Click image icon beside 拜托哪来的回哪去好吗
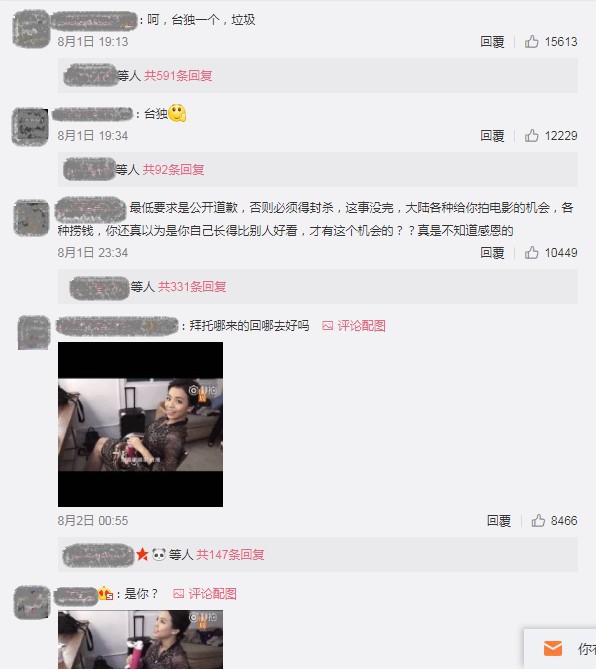Screen dimensions: 596x670 (327, 326)
